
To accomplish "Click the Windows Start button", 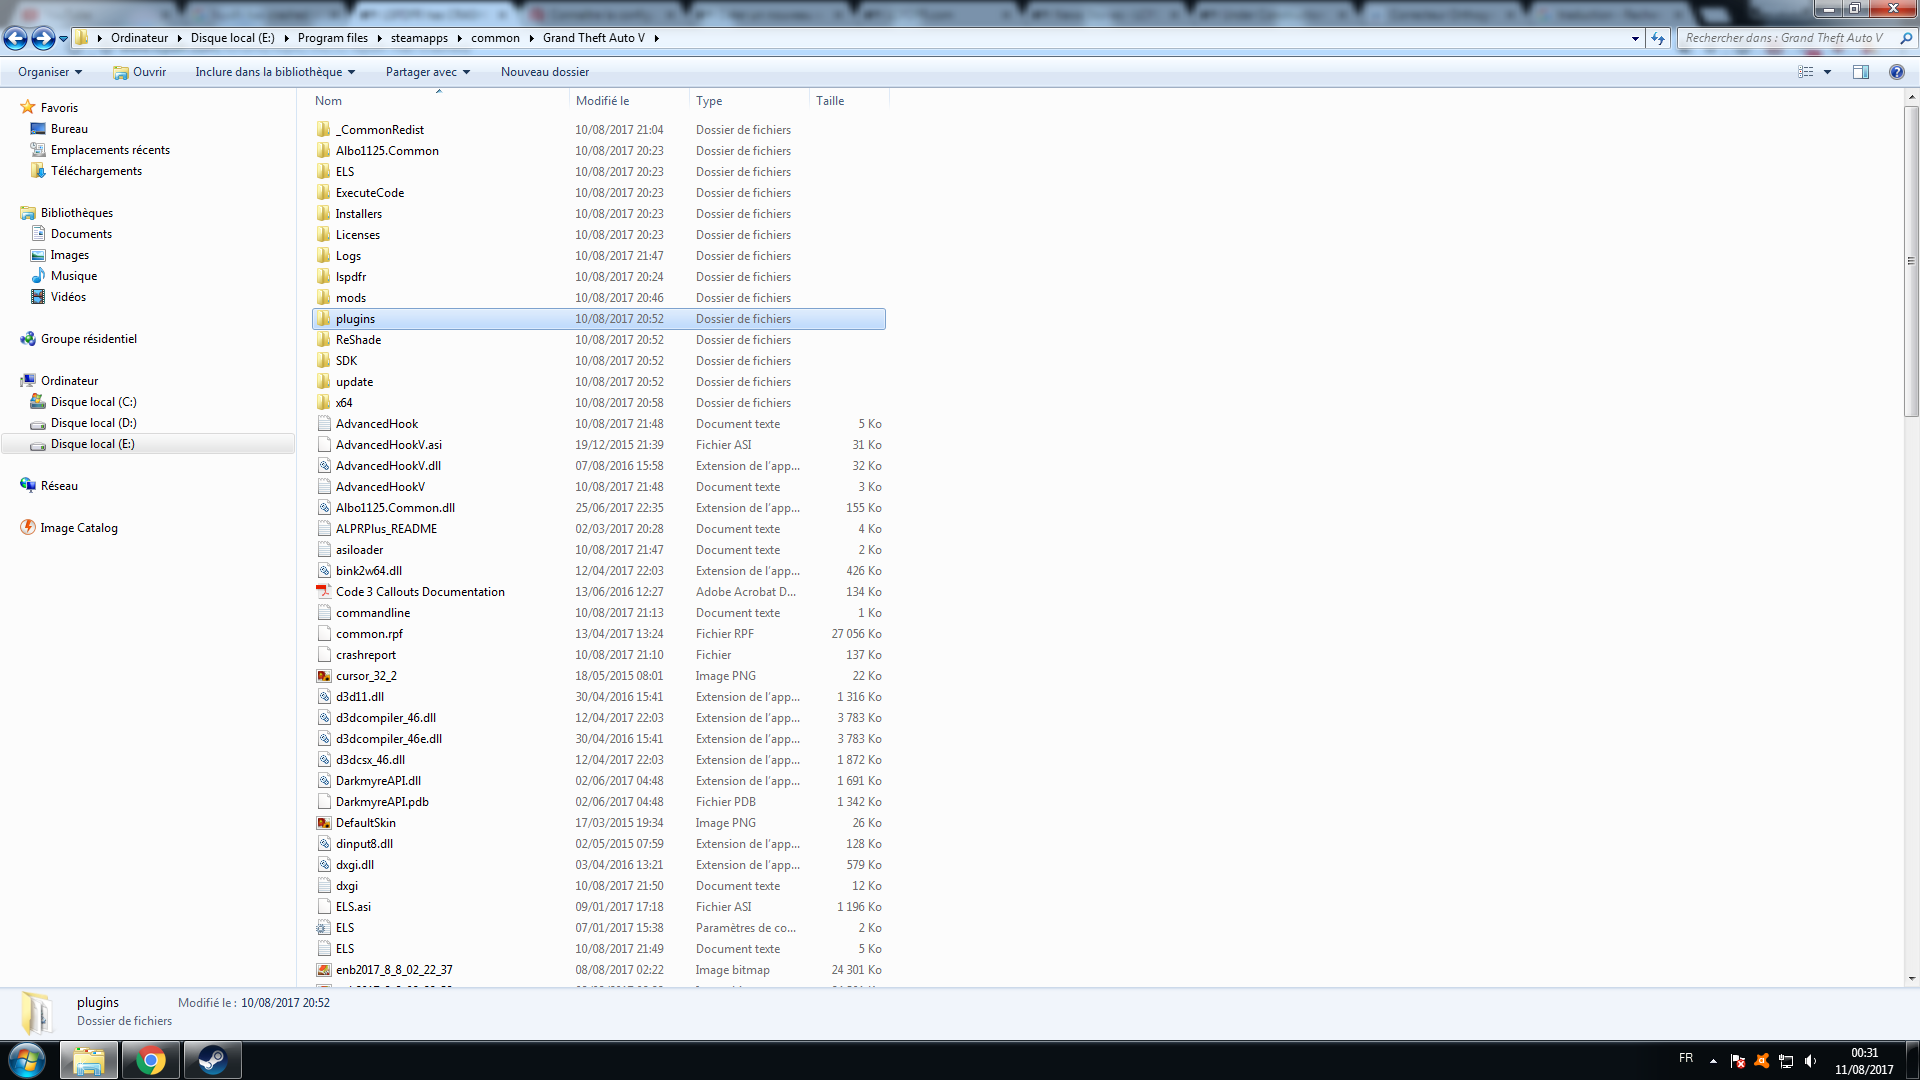I will point(27,1060).
